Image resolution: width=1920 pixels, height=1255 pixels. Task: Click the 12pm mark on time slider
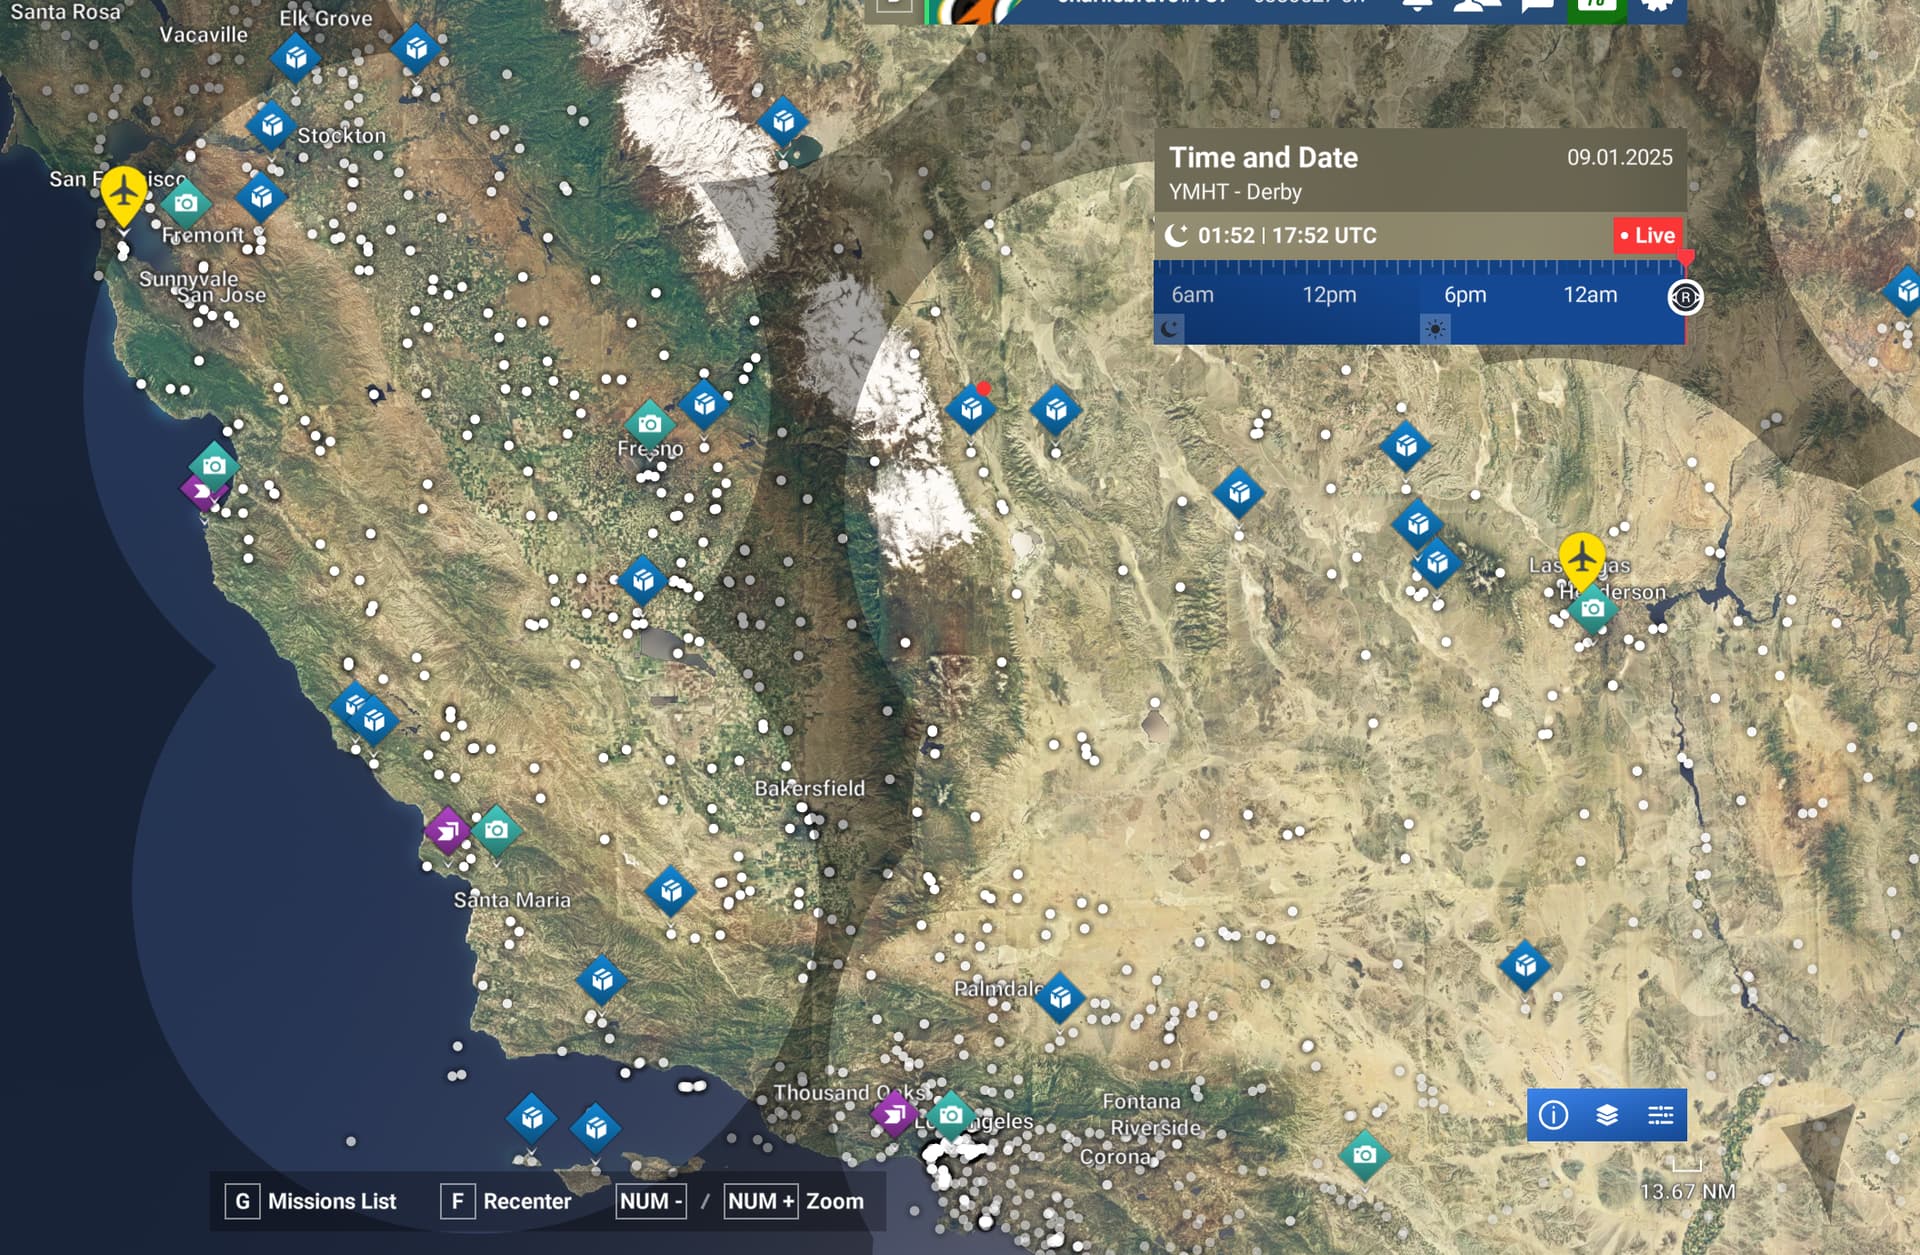pyautogui.click(x=1329, y=295)
